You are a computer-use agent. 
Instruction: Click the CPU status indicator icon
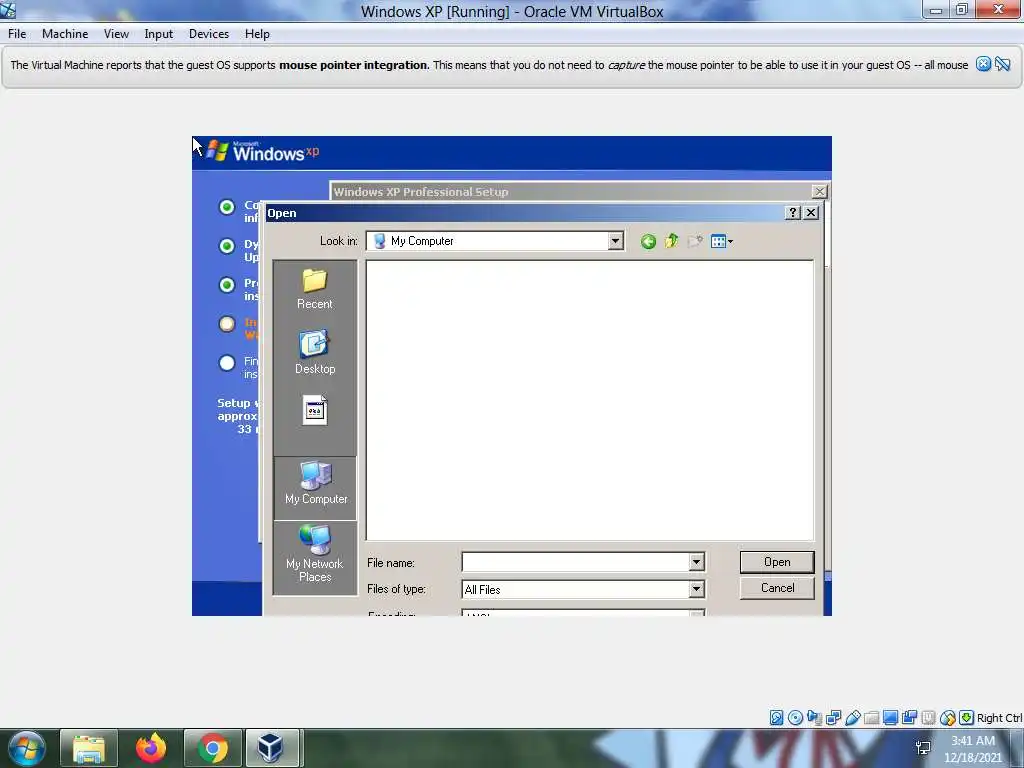pyautogui.click(x=928, y=718)
